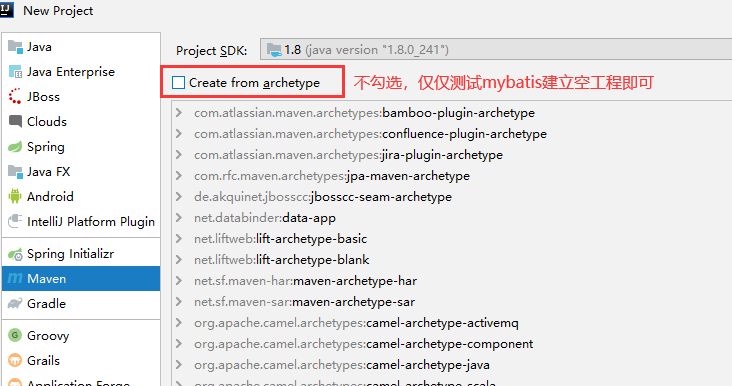Select bamboo-plugin-archetype text
Image resolution: width=732 pixels, height=386 pixels.
point(458,113)
